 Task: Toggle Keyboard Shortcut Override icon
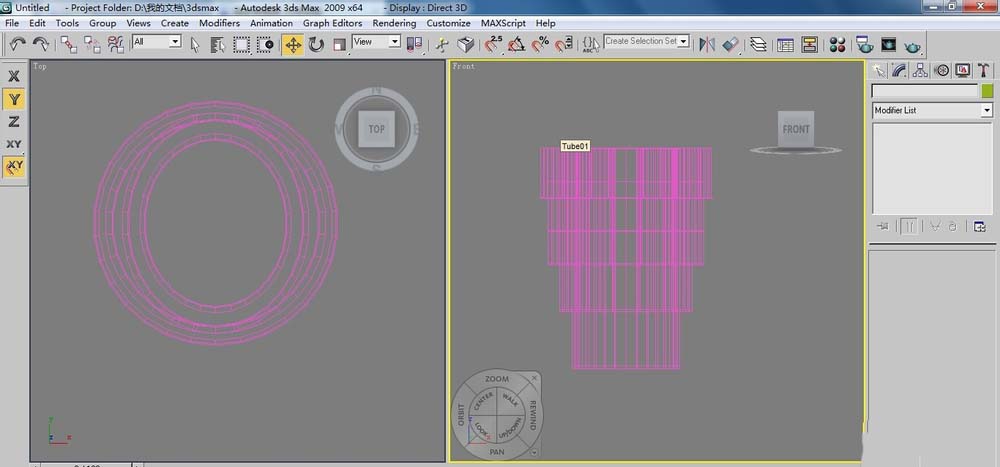tap(466, 45)
